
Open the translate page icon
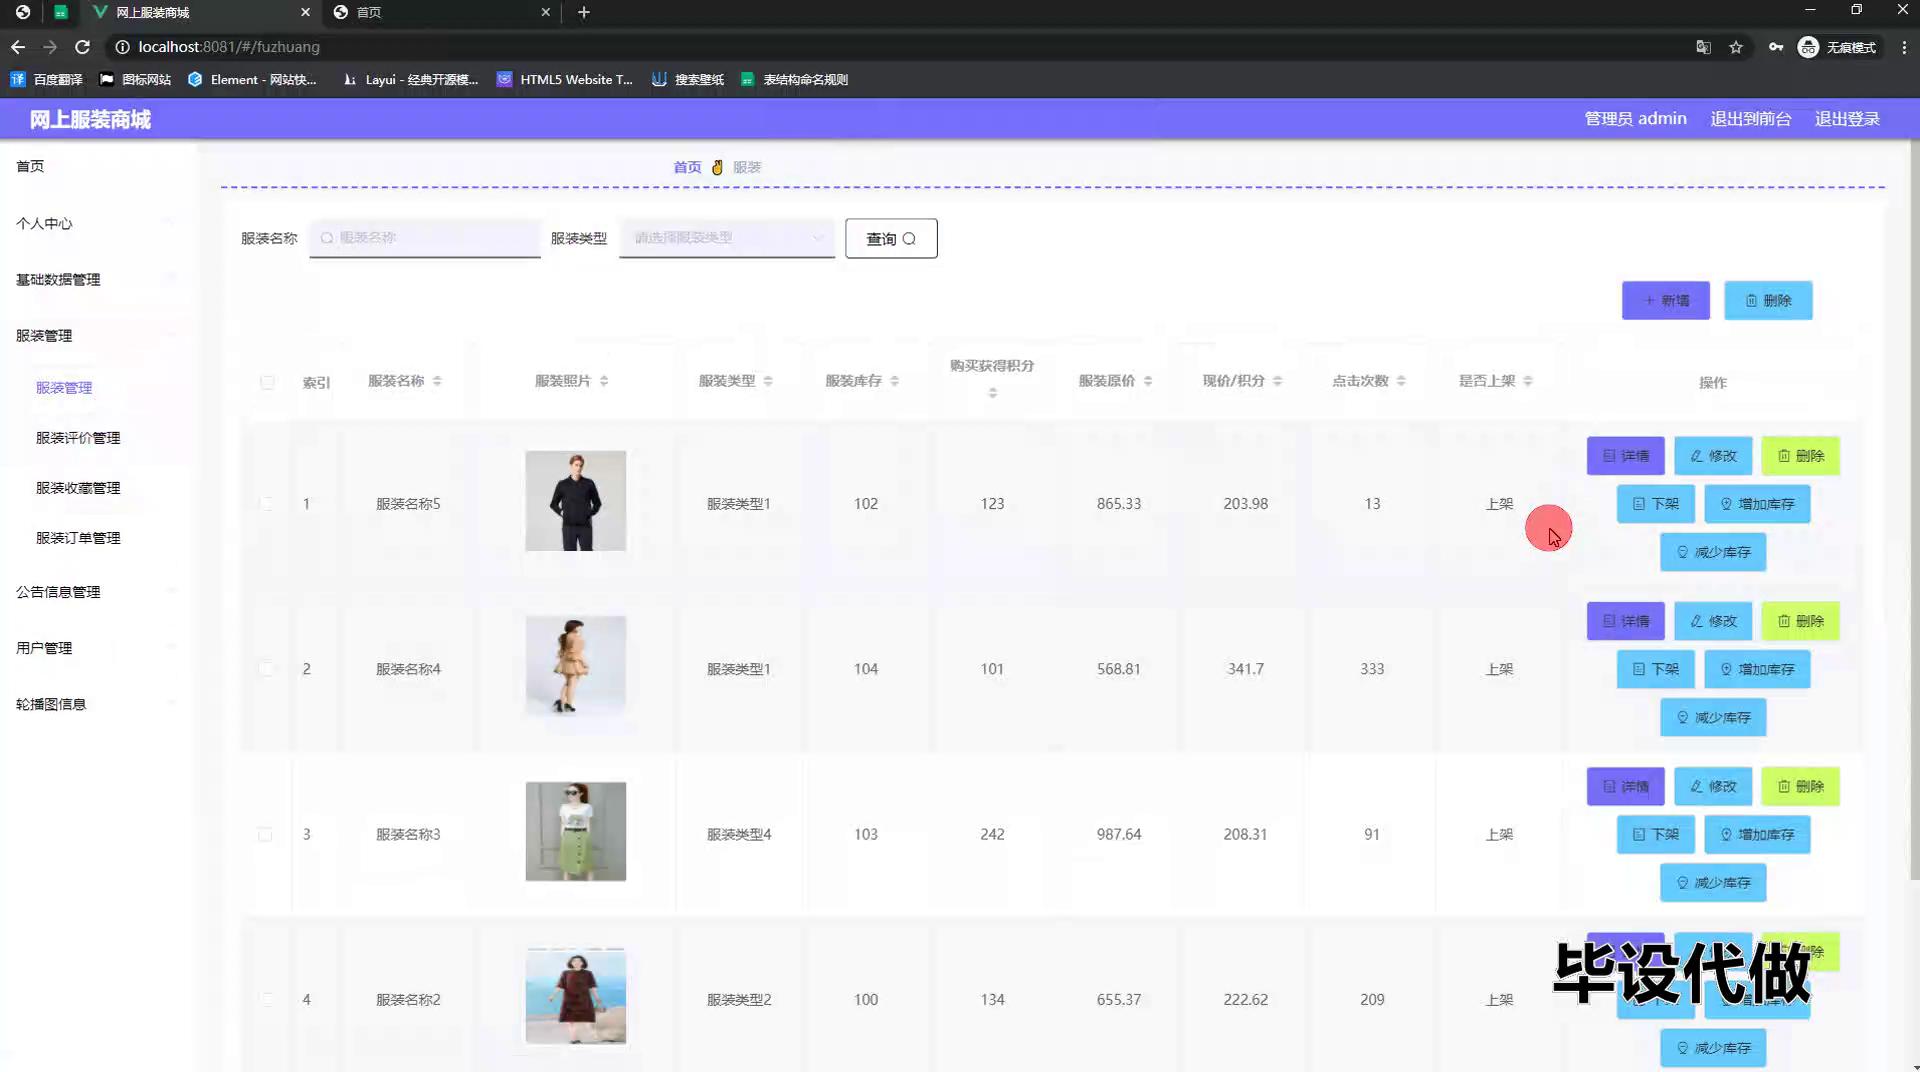click(x=1703, y=47)
